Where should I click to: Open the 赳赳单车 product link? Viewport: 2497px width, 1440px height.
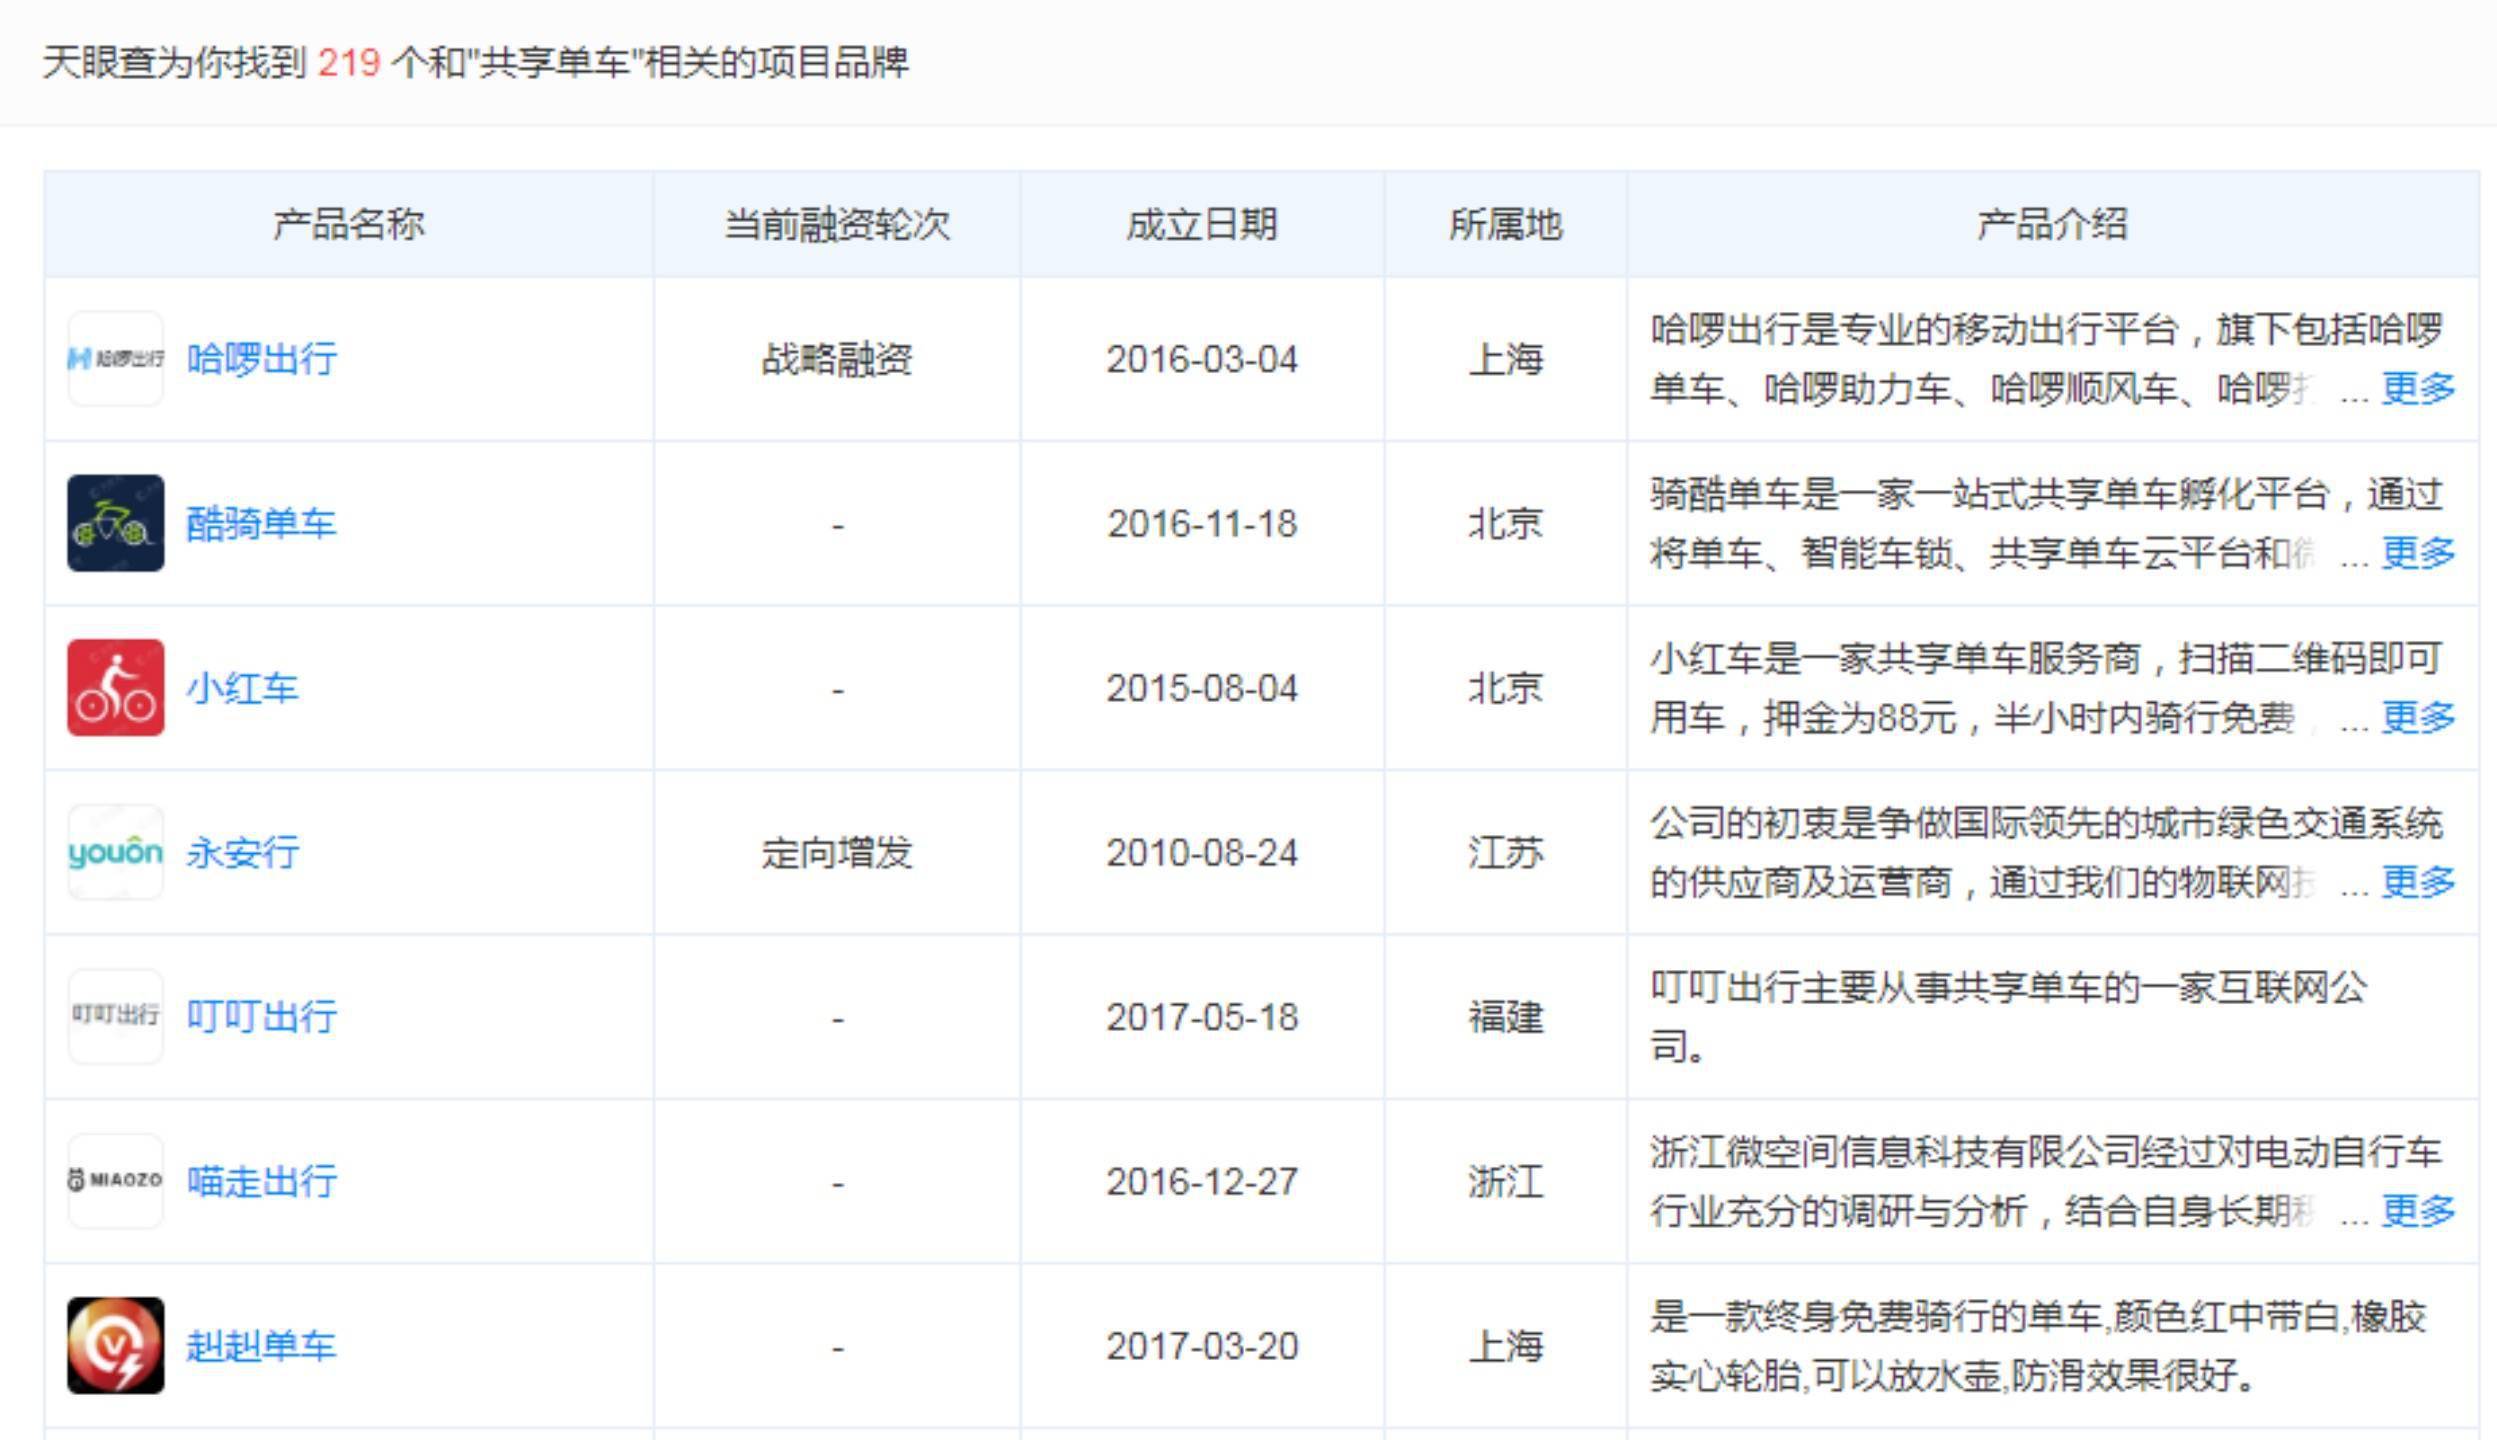(262, 1346)
